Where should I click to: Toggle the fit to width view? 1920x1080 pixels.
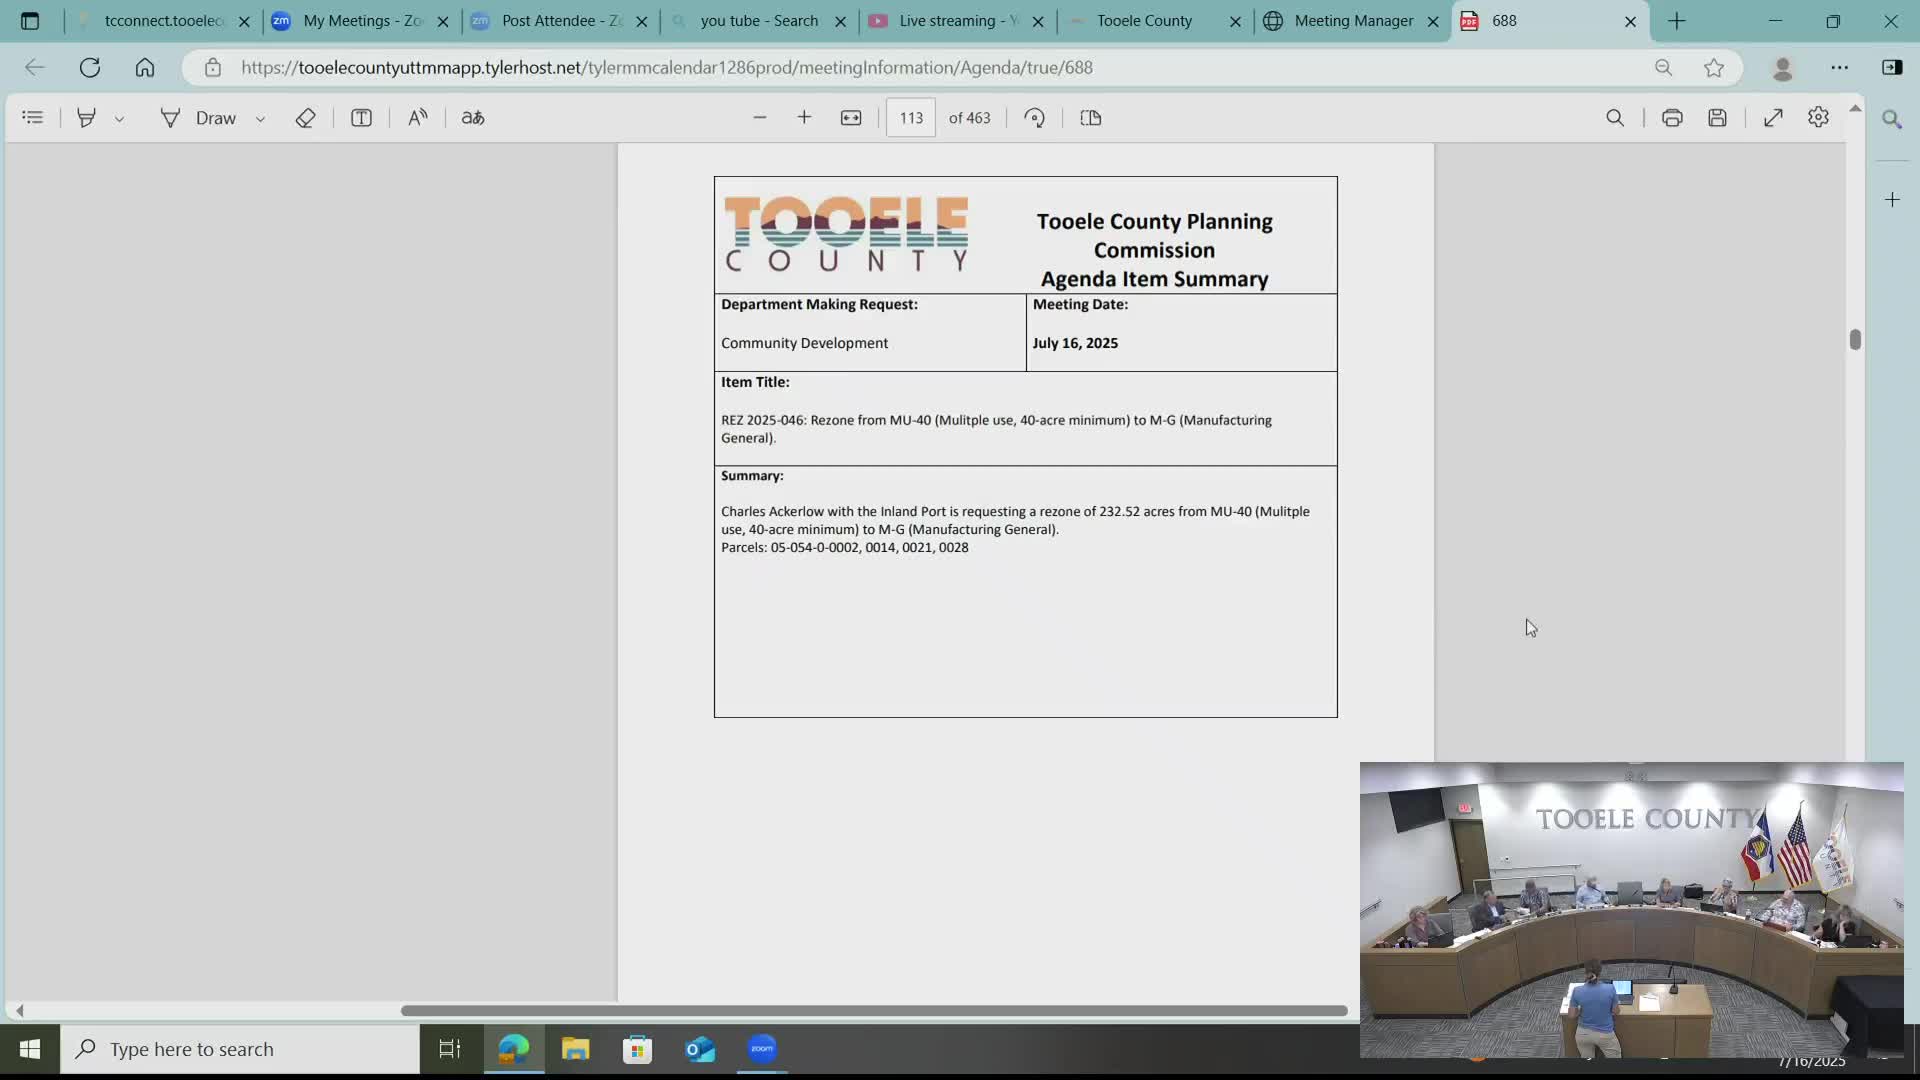click(x=850, y=118)
